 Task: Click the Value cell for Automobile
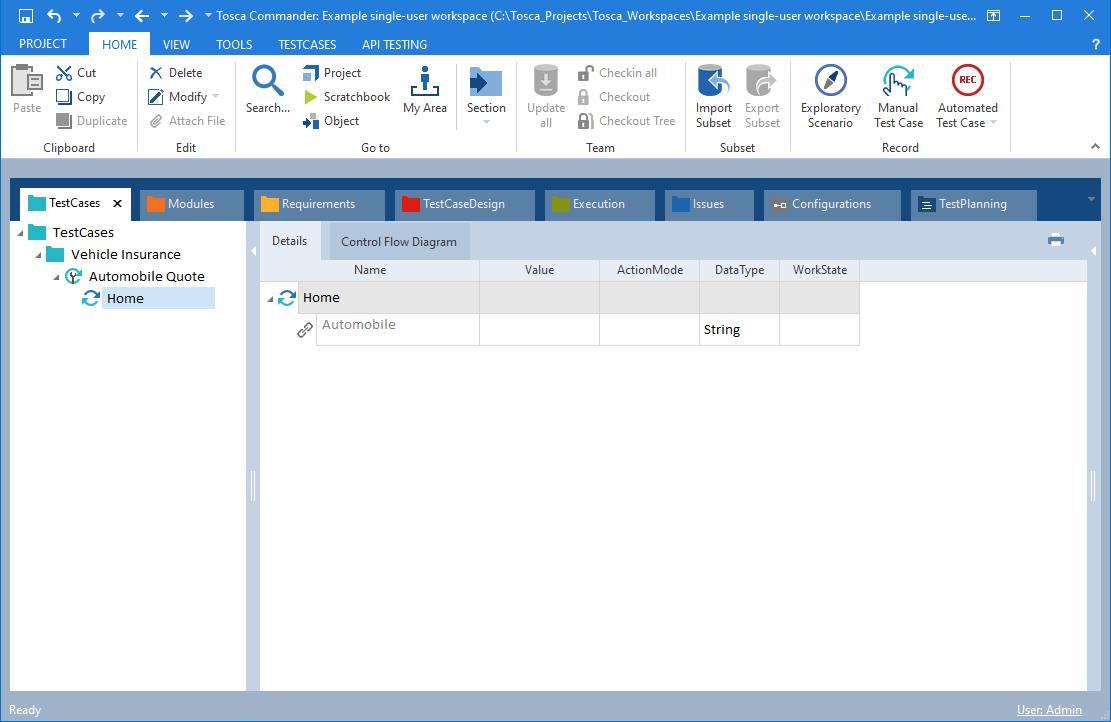click(539, 330)
